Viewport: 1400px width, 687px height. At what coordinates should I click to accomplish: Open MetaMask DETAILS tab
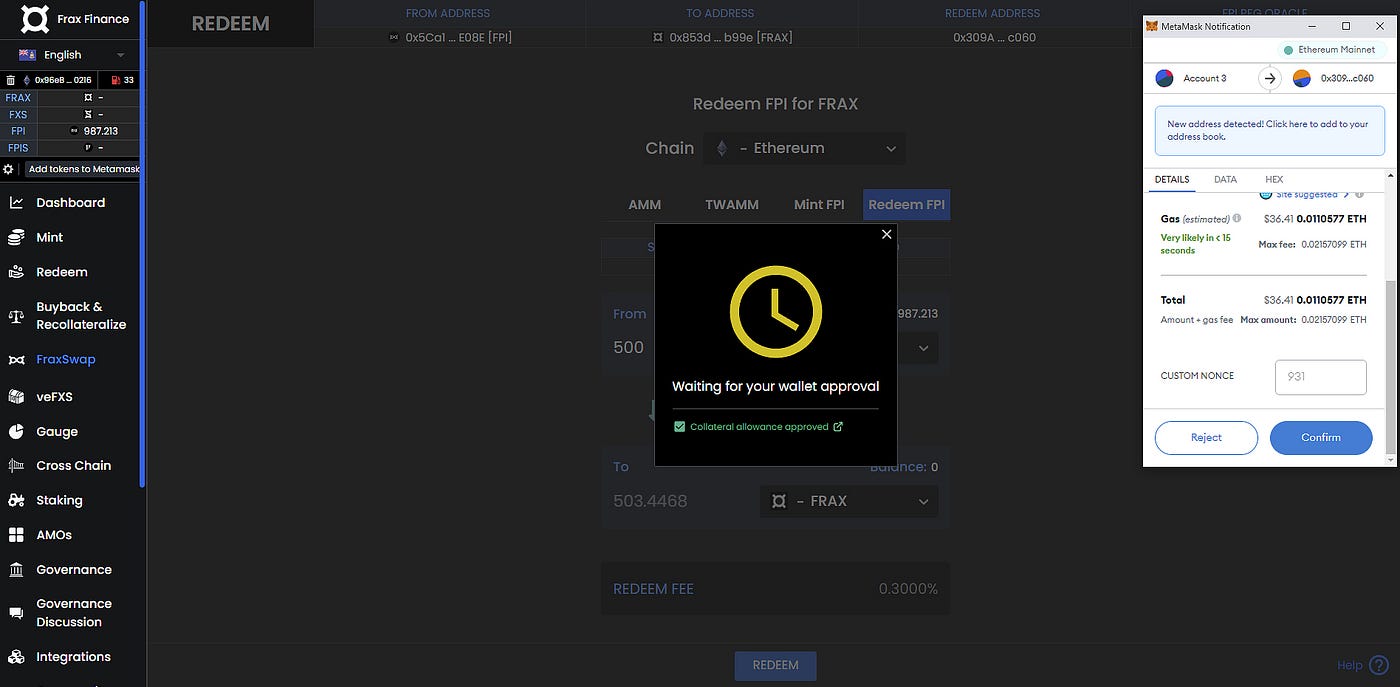pos(1172,180)
